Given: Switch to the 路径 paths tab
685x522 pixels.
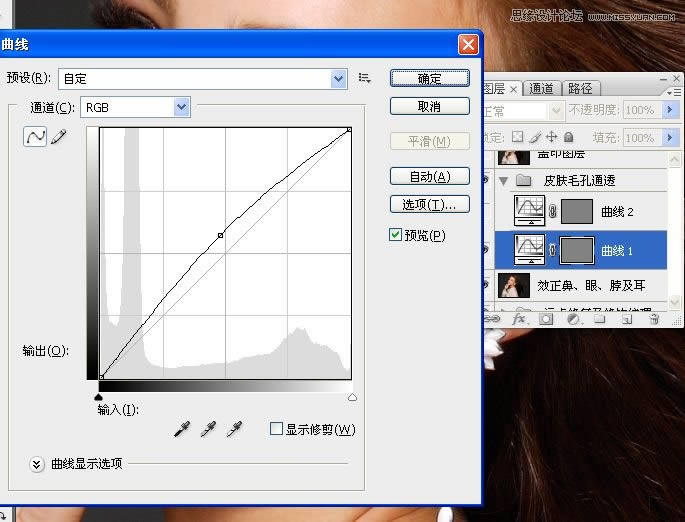Looking at the screenshot, I should (579, 89).
